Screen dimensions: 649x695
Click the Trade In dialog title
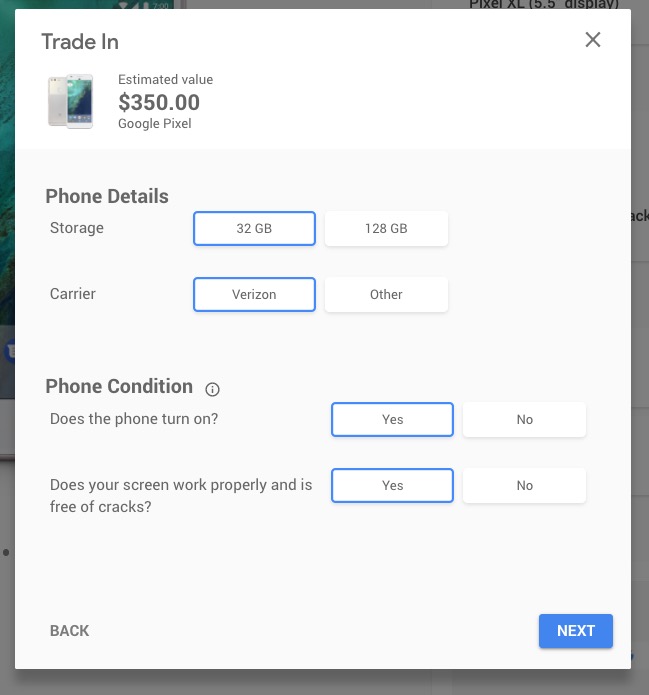(80, 42)
